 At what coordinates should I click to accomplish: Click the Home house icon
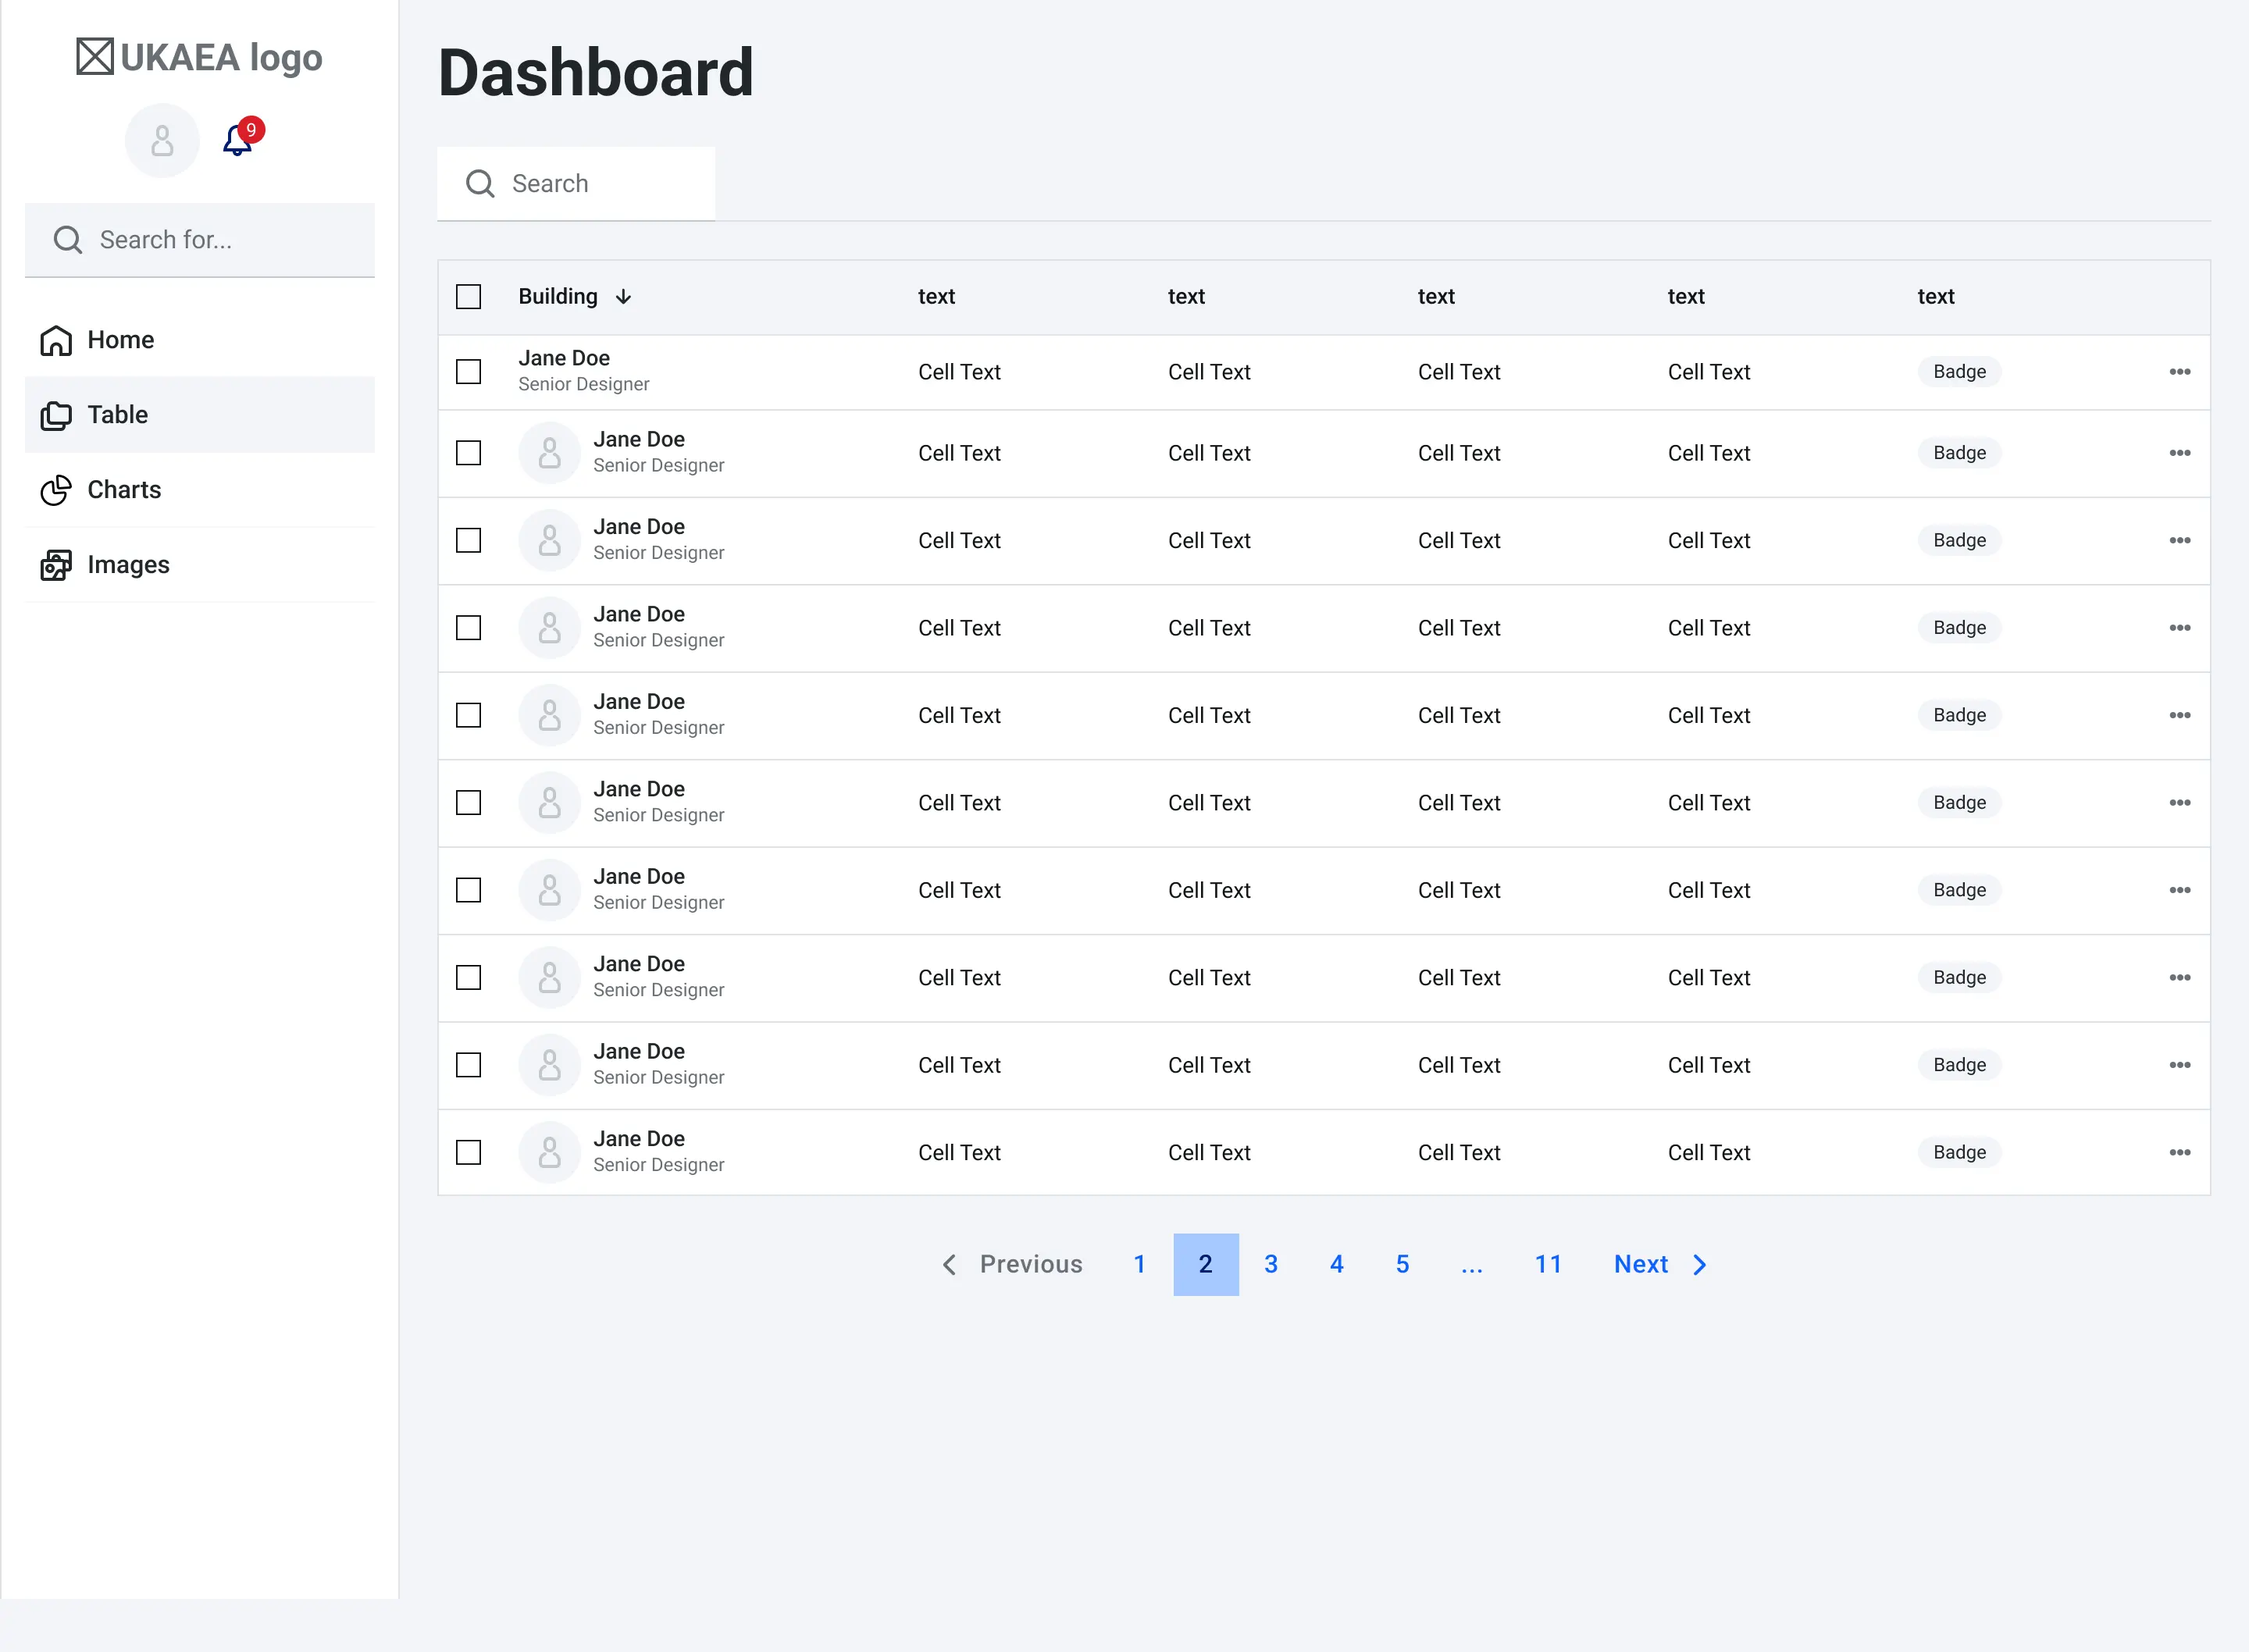[56, 341]
